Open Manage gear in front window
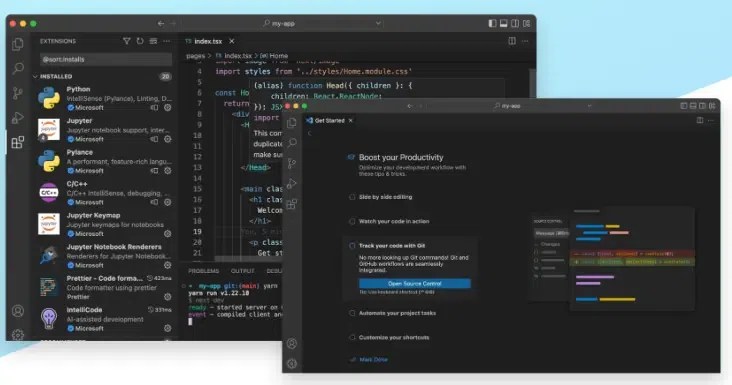Image resolution: width=732 pixels, height=385 pixels. [292, 364]
